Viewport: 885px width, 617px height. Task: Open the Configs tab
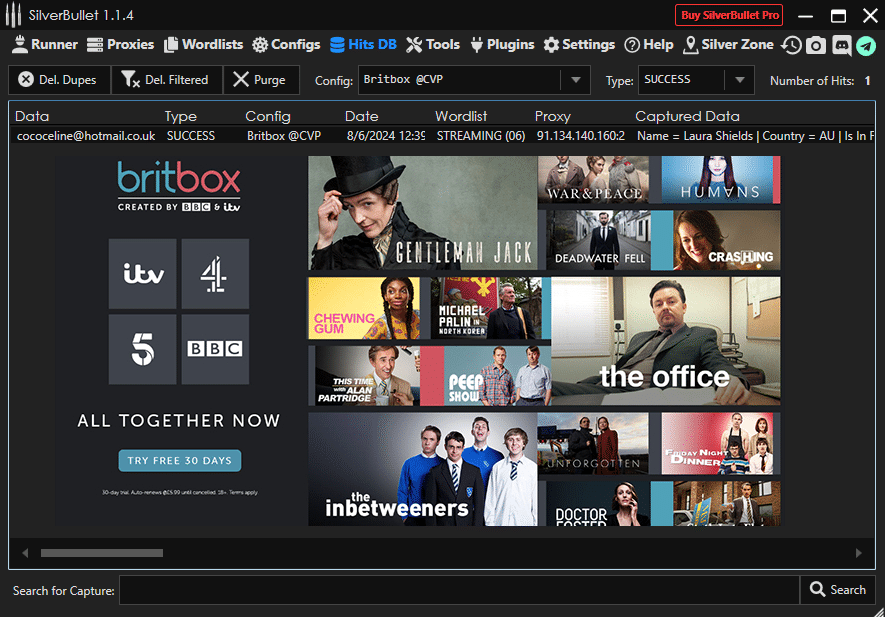[286, 45]
